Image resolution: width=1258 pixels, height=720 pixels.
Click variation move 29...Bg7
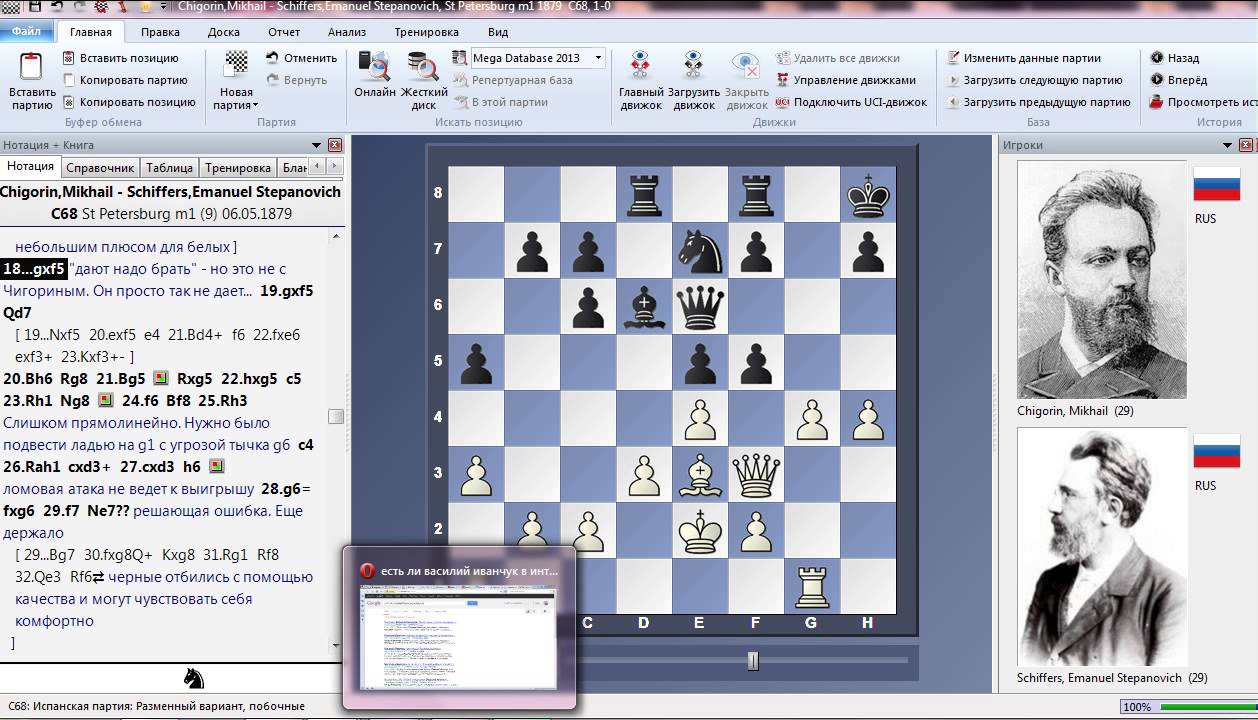coord(51,555)
